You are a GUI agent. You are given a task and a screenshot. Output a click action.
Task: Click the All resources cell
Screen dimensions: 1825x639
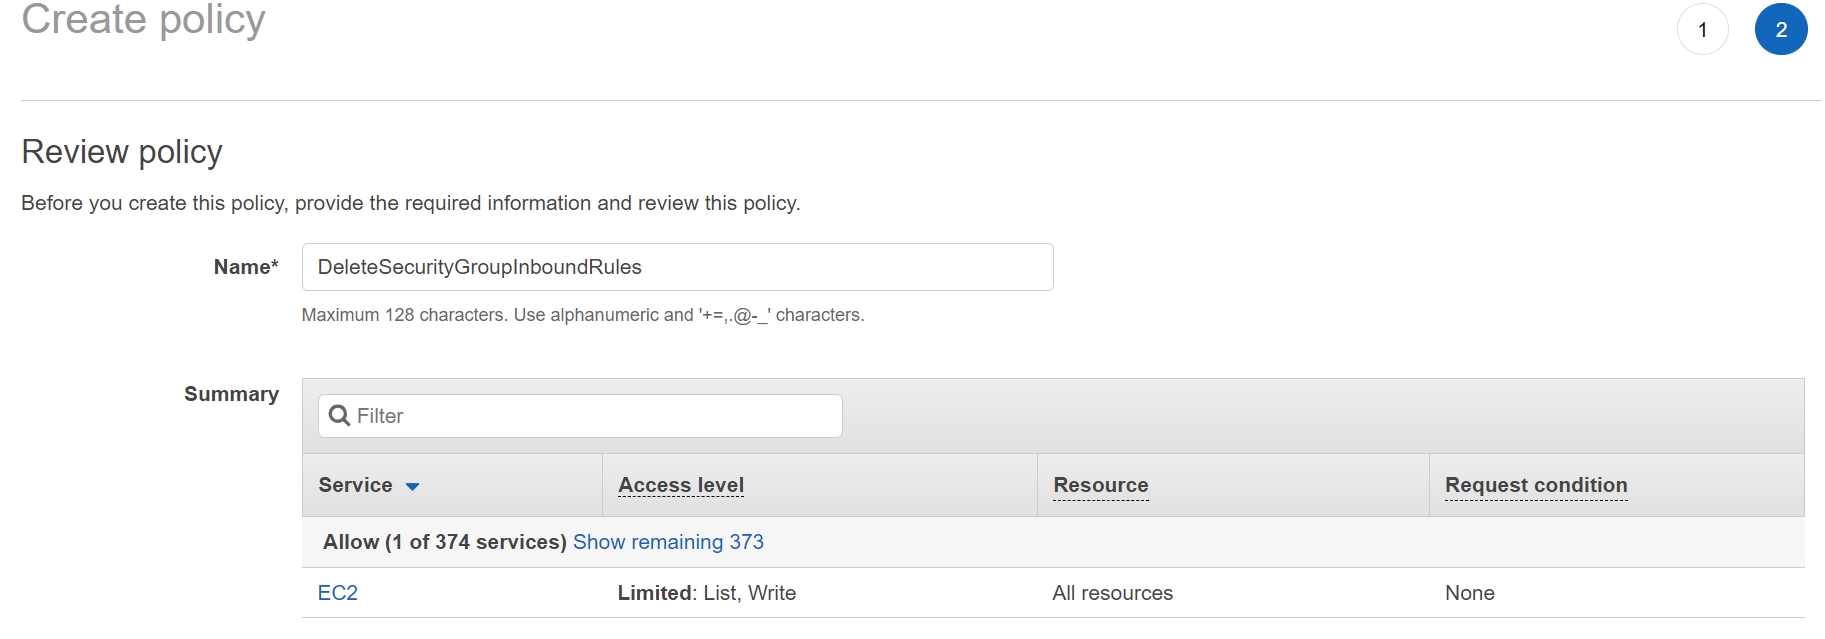coord(1112,593)
